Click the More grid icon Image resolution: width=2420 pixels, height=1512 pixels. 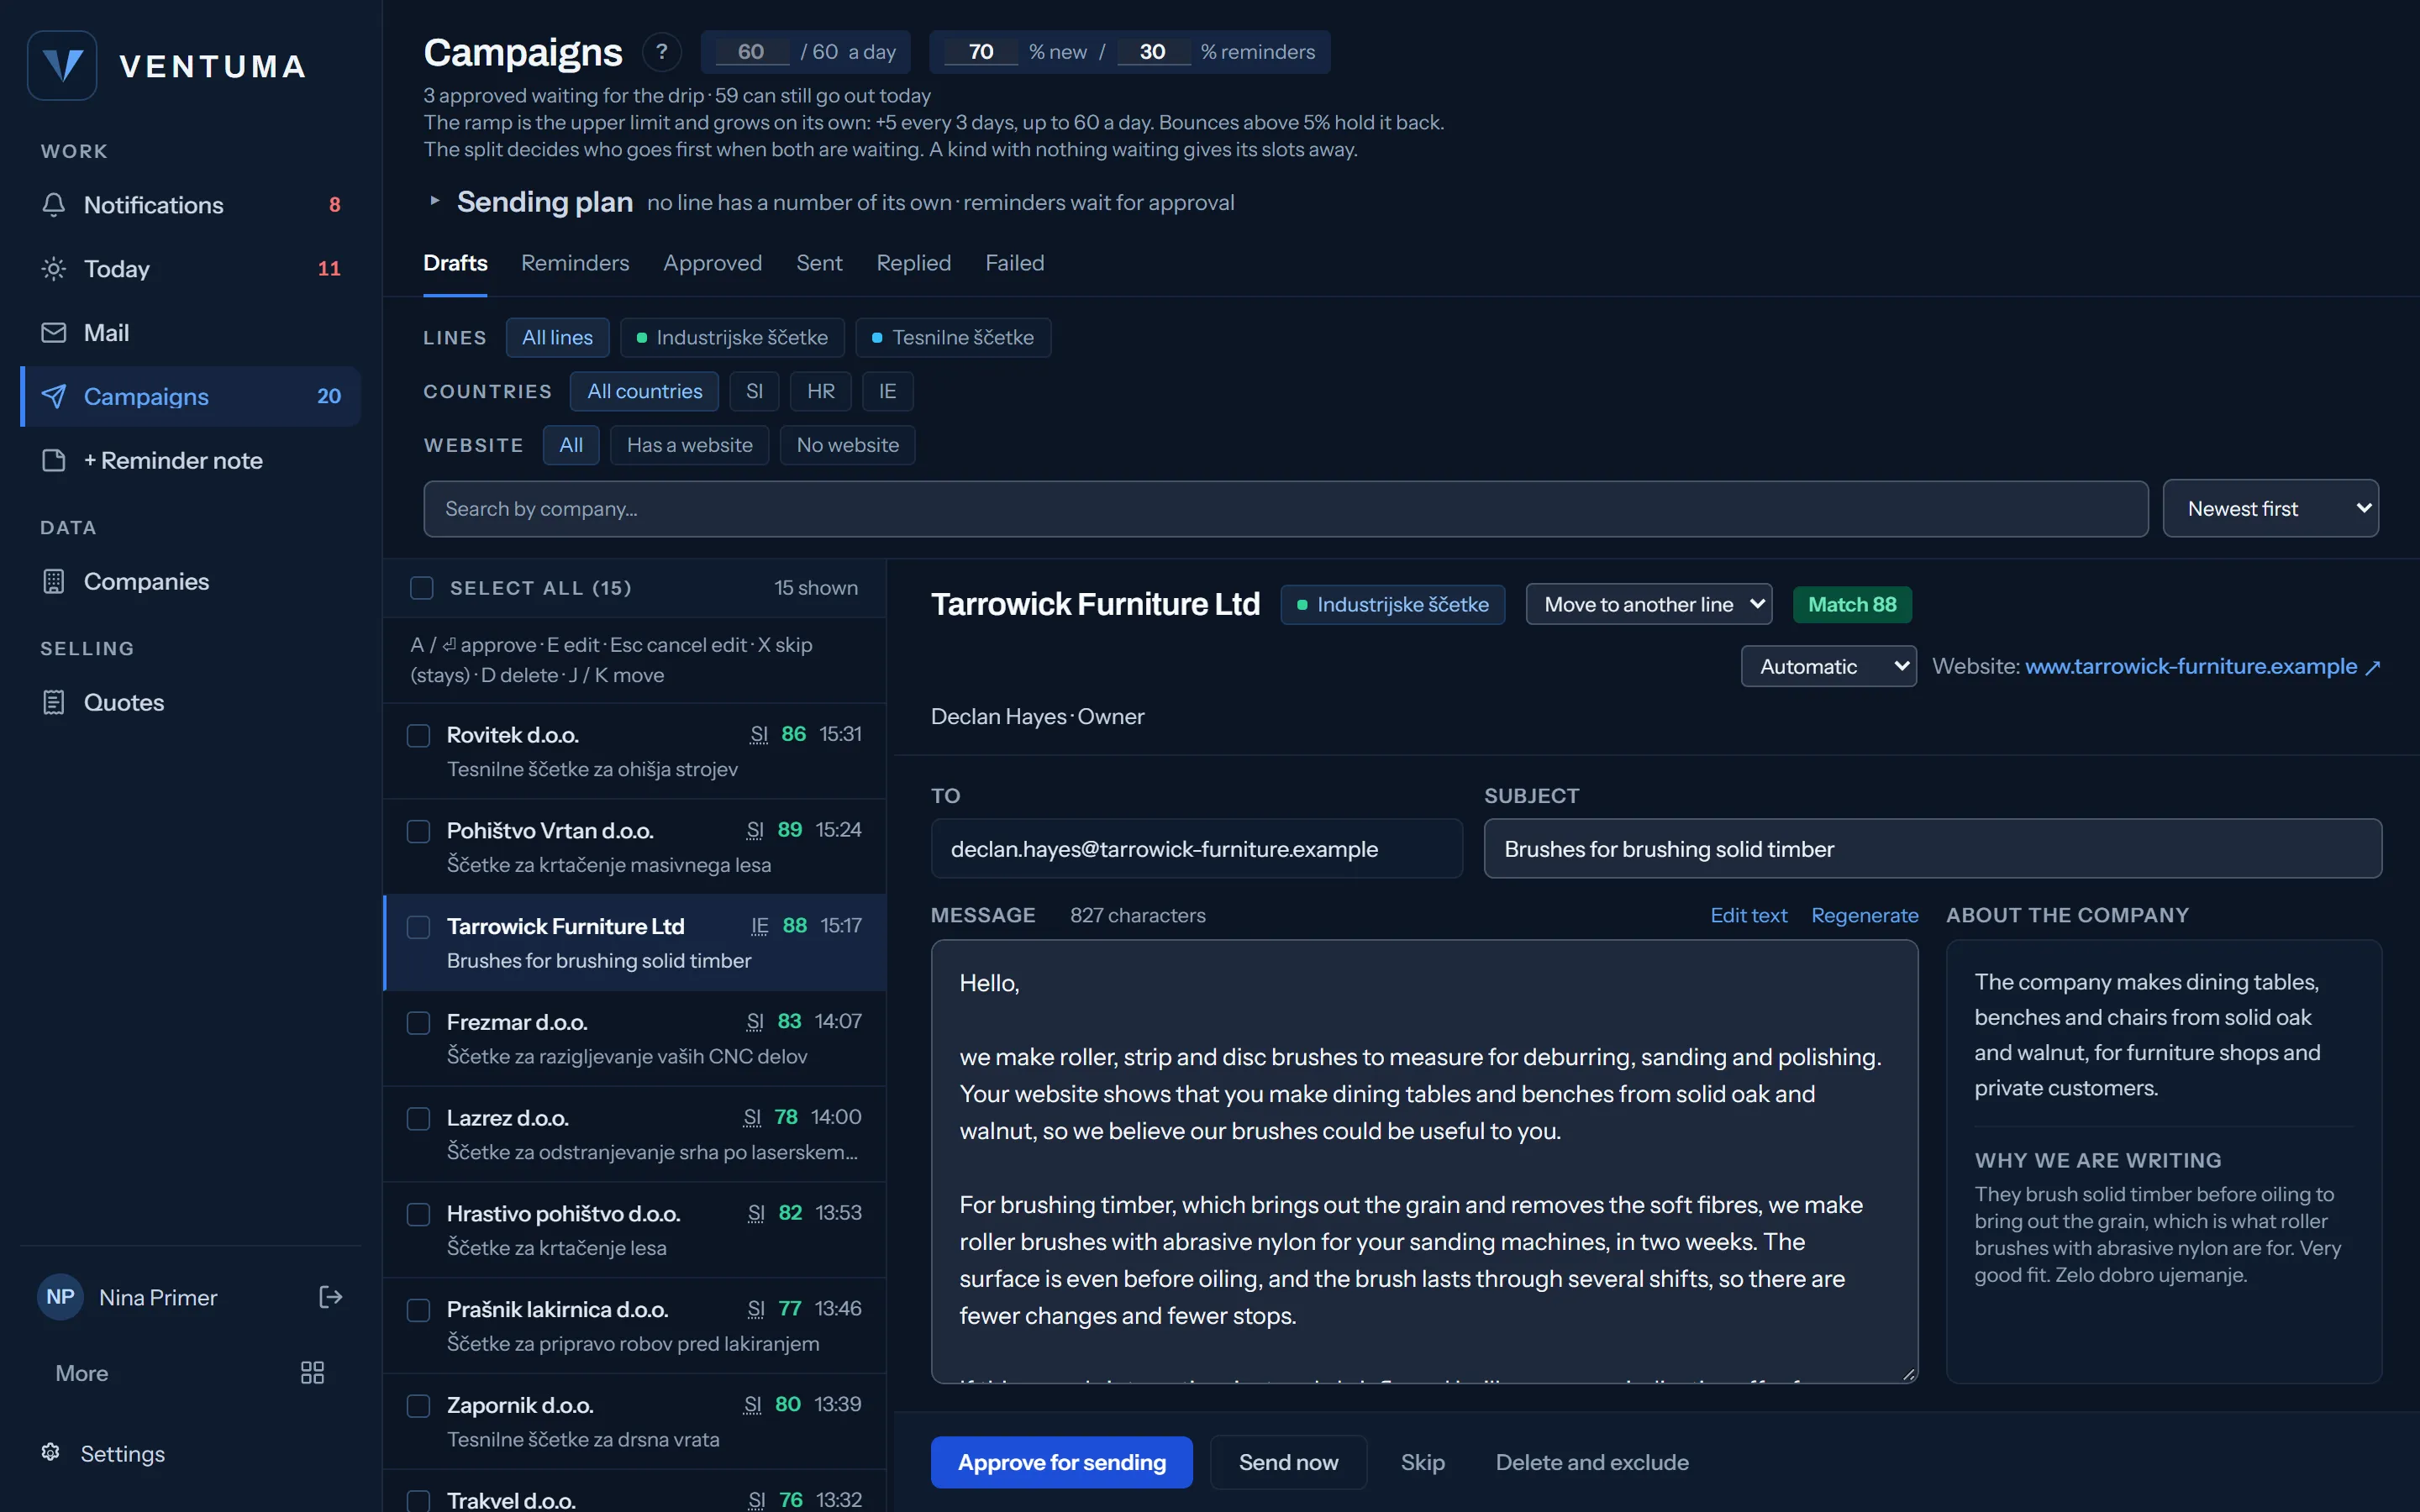(312, 1373)
